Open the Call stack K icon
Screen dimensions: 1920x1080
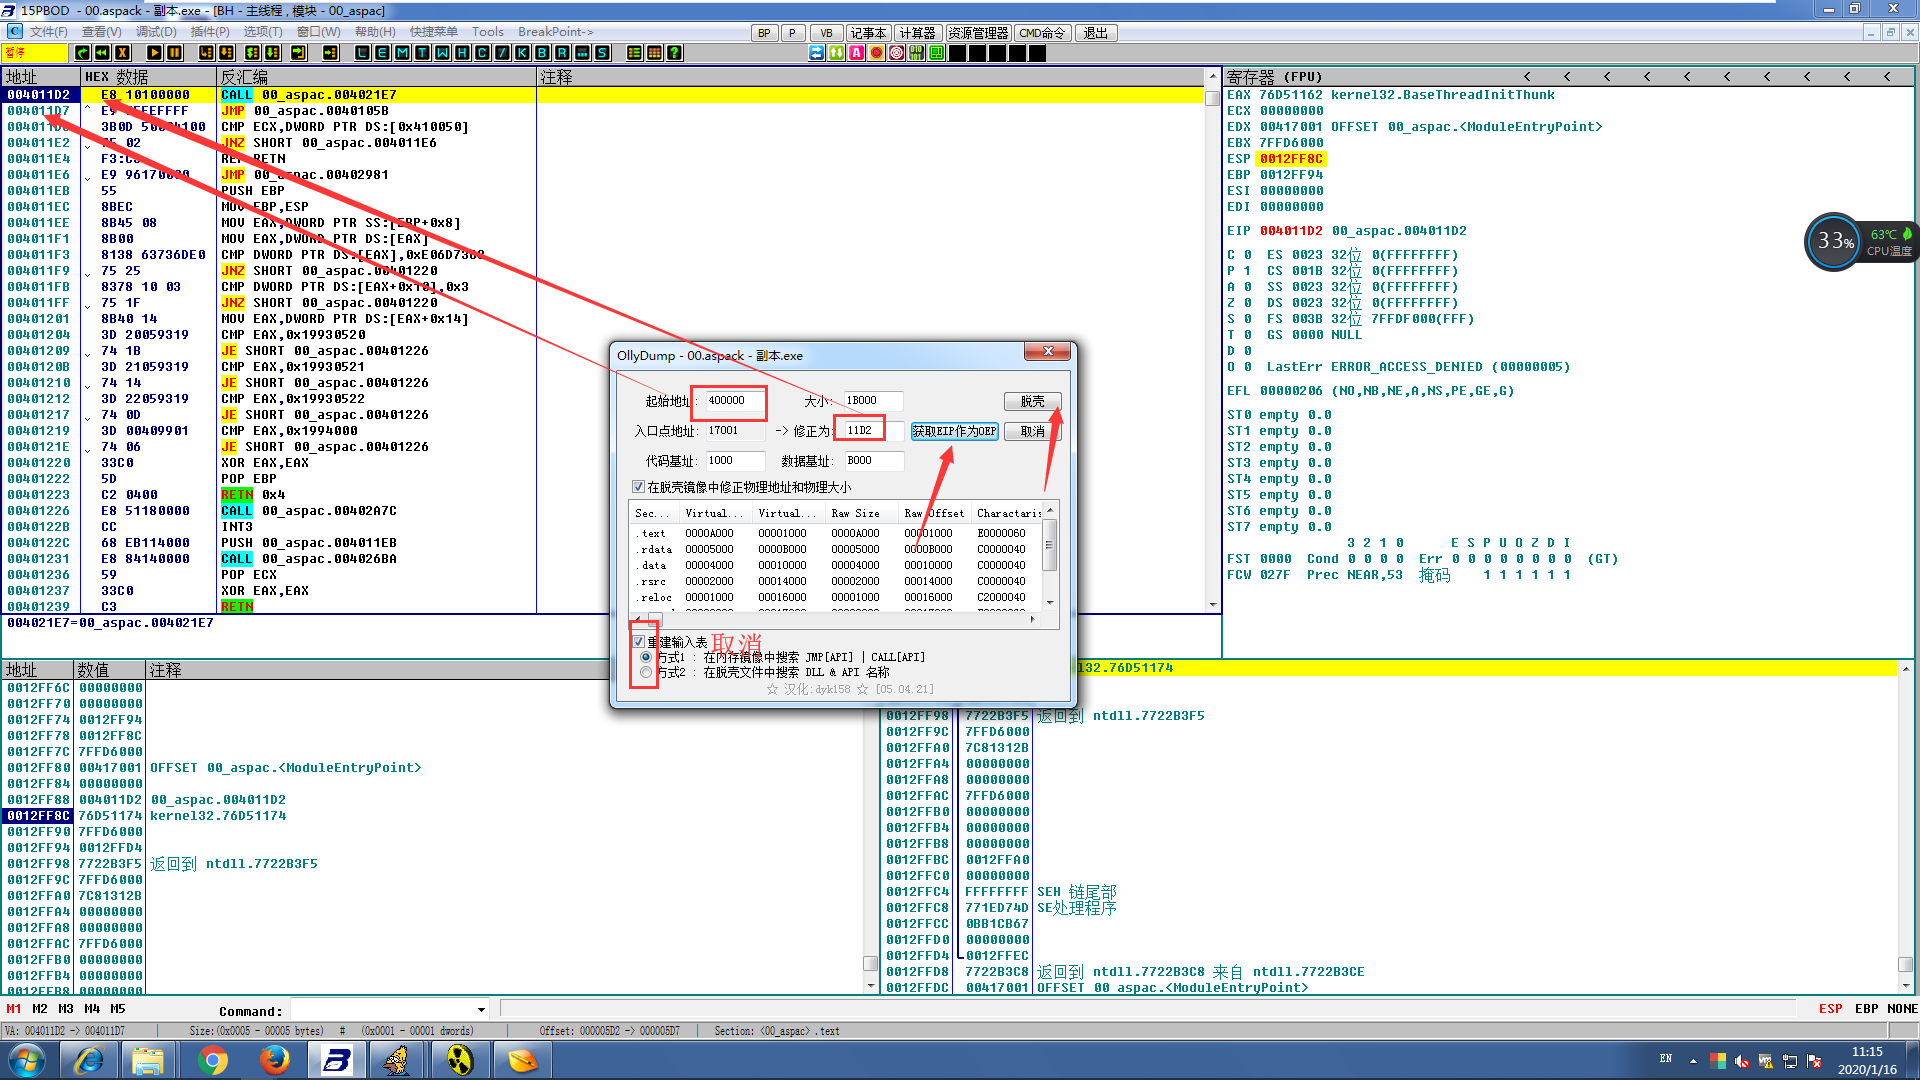[522, 53]
